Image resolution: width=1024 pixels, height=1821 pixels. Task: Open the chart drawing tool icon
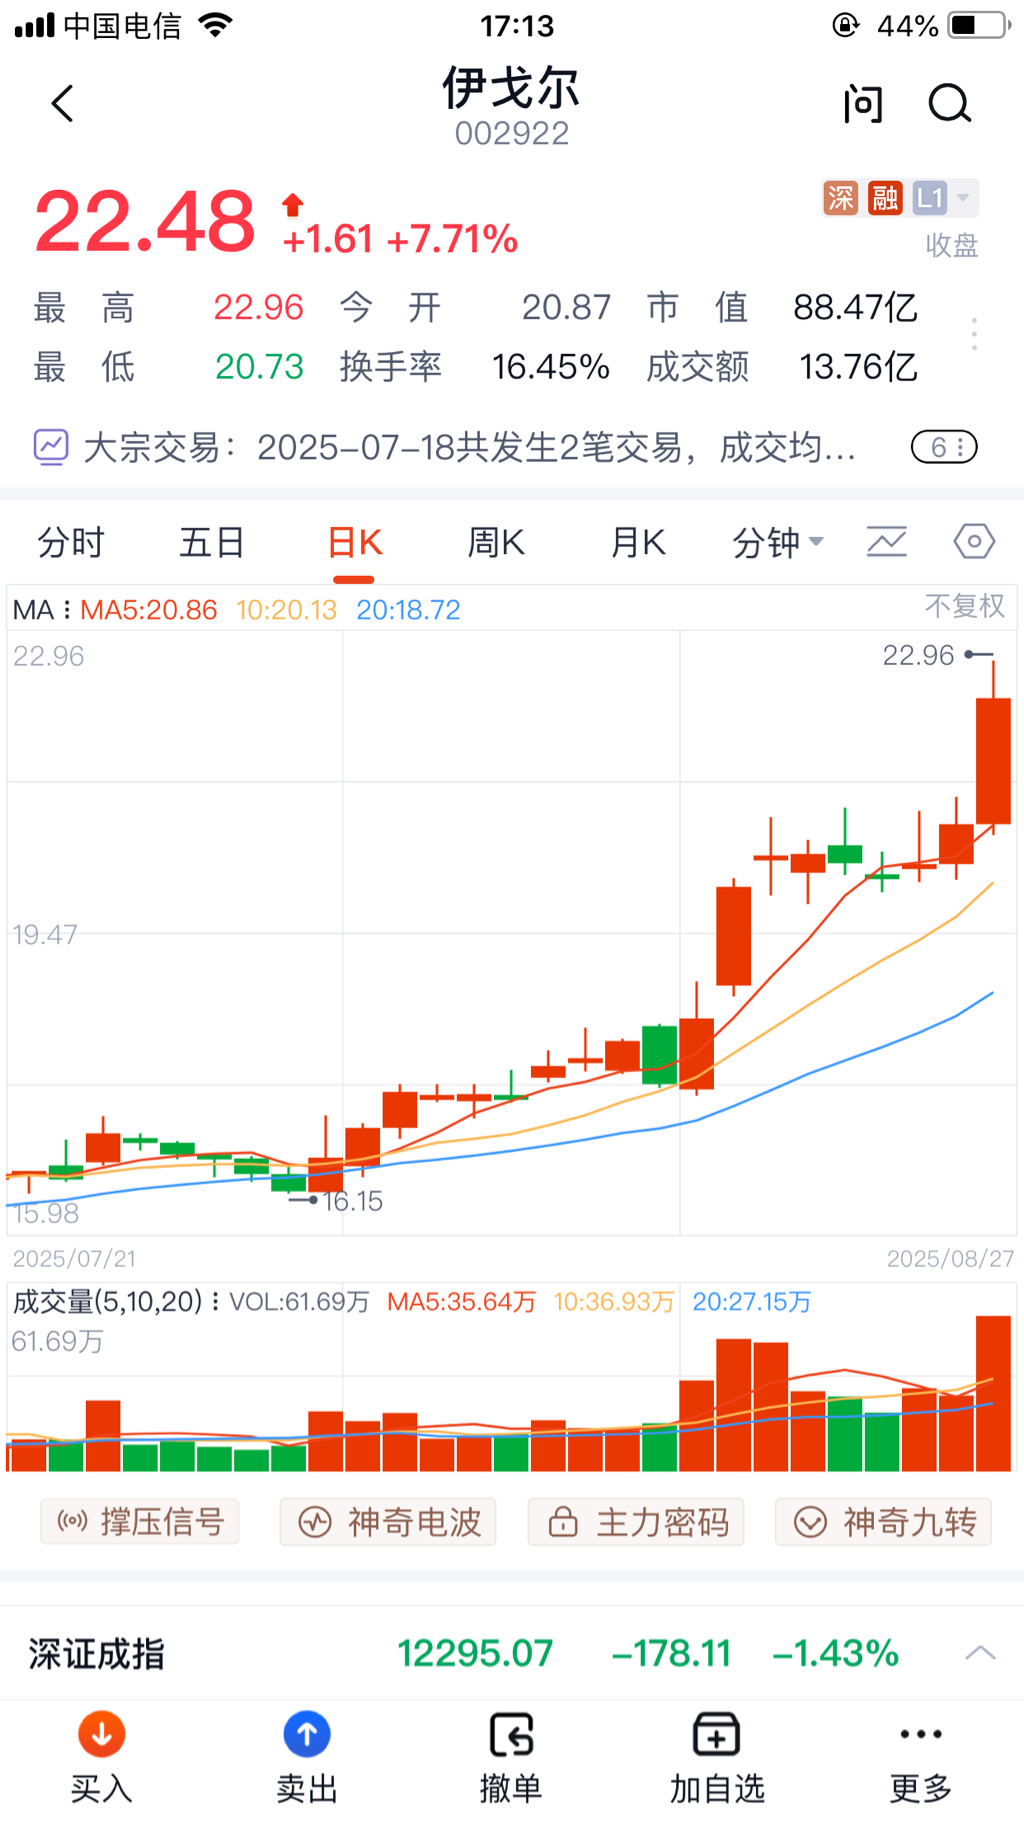(x=886, y=542)
